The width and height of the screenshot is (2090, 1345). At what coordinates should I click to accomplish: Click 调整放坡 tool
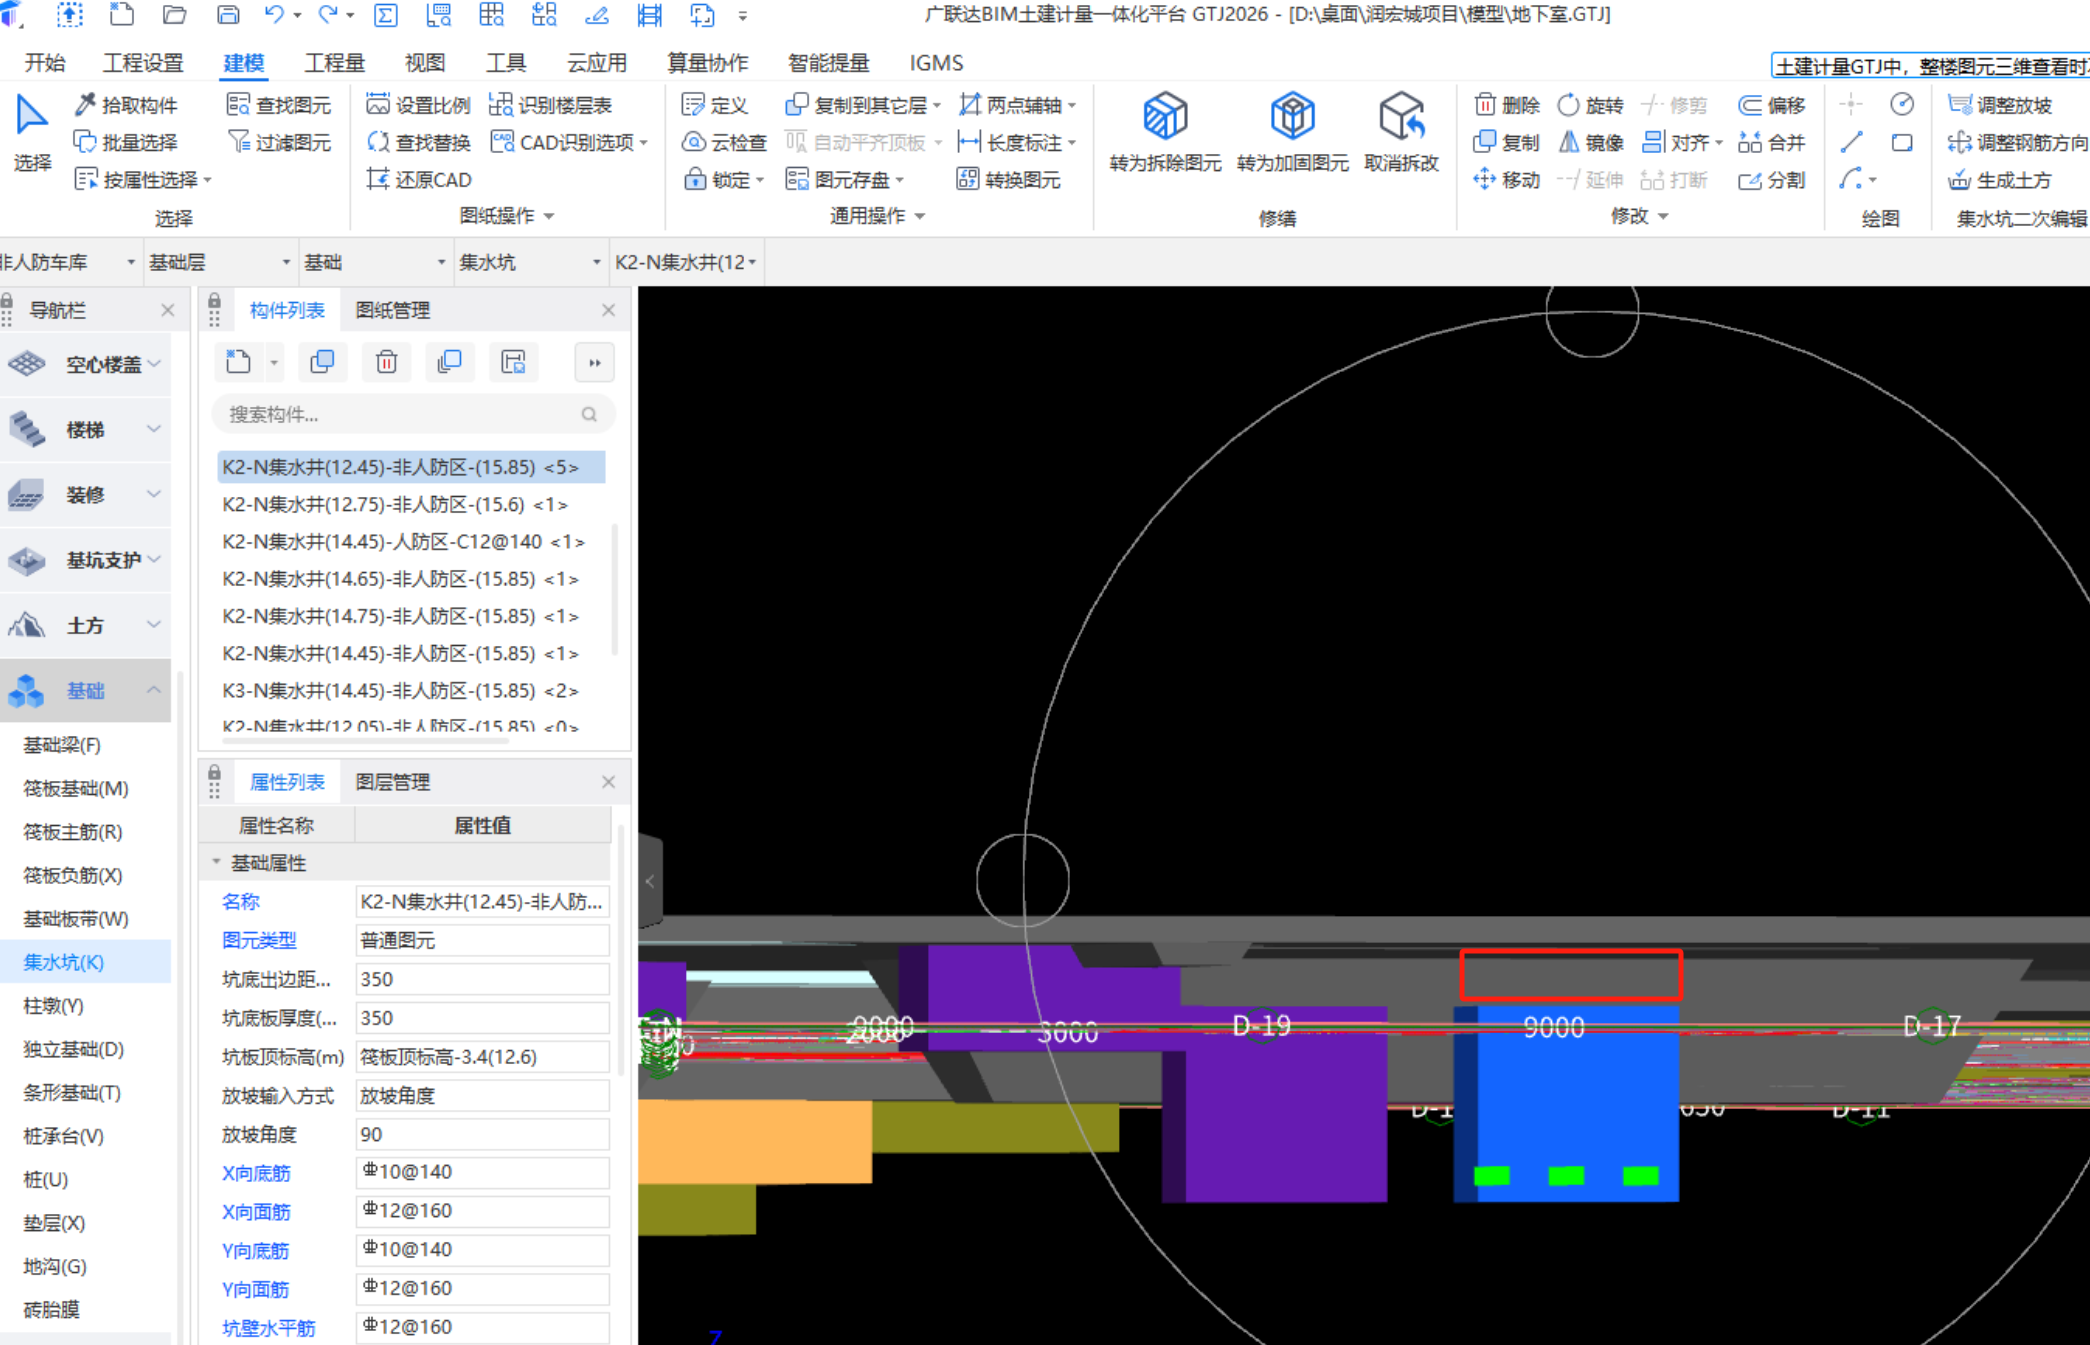pos(2000,105)
